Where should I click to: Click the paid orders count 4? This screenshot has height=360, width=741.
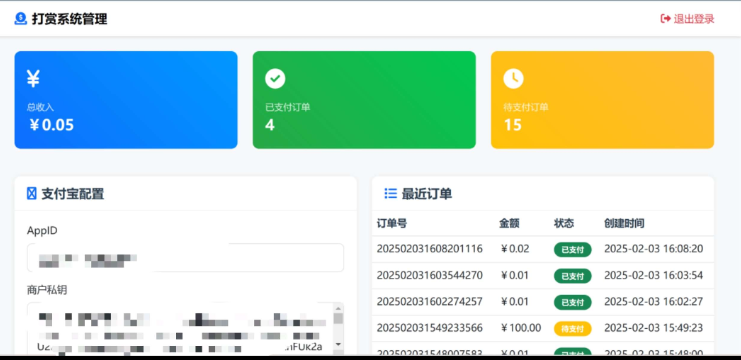[x=270, y=125]
